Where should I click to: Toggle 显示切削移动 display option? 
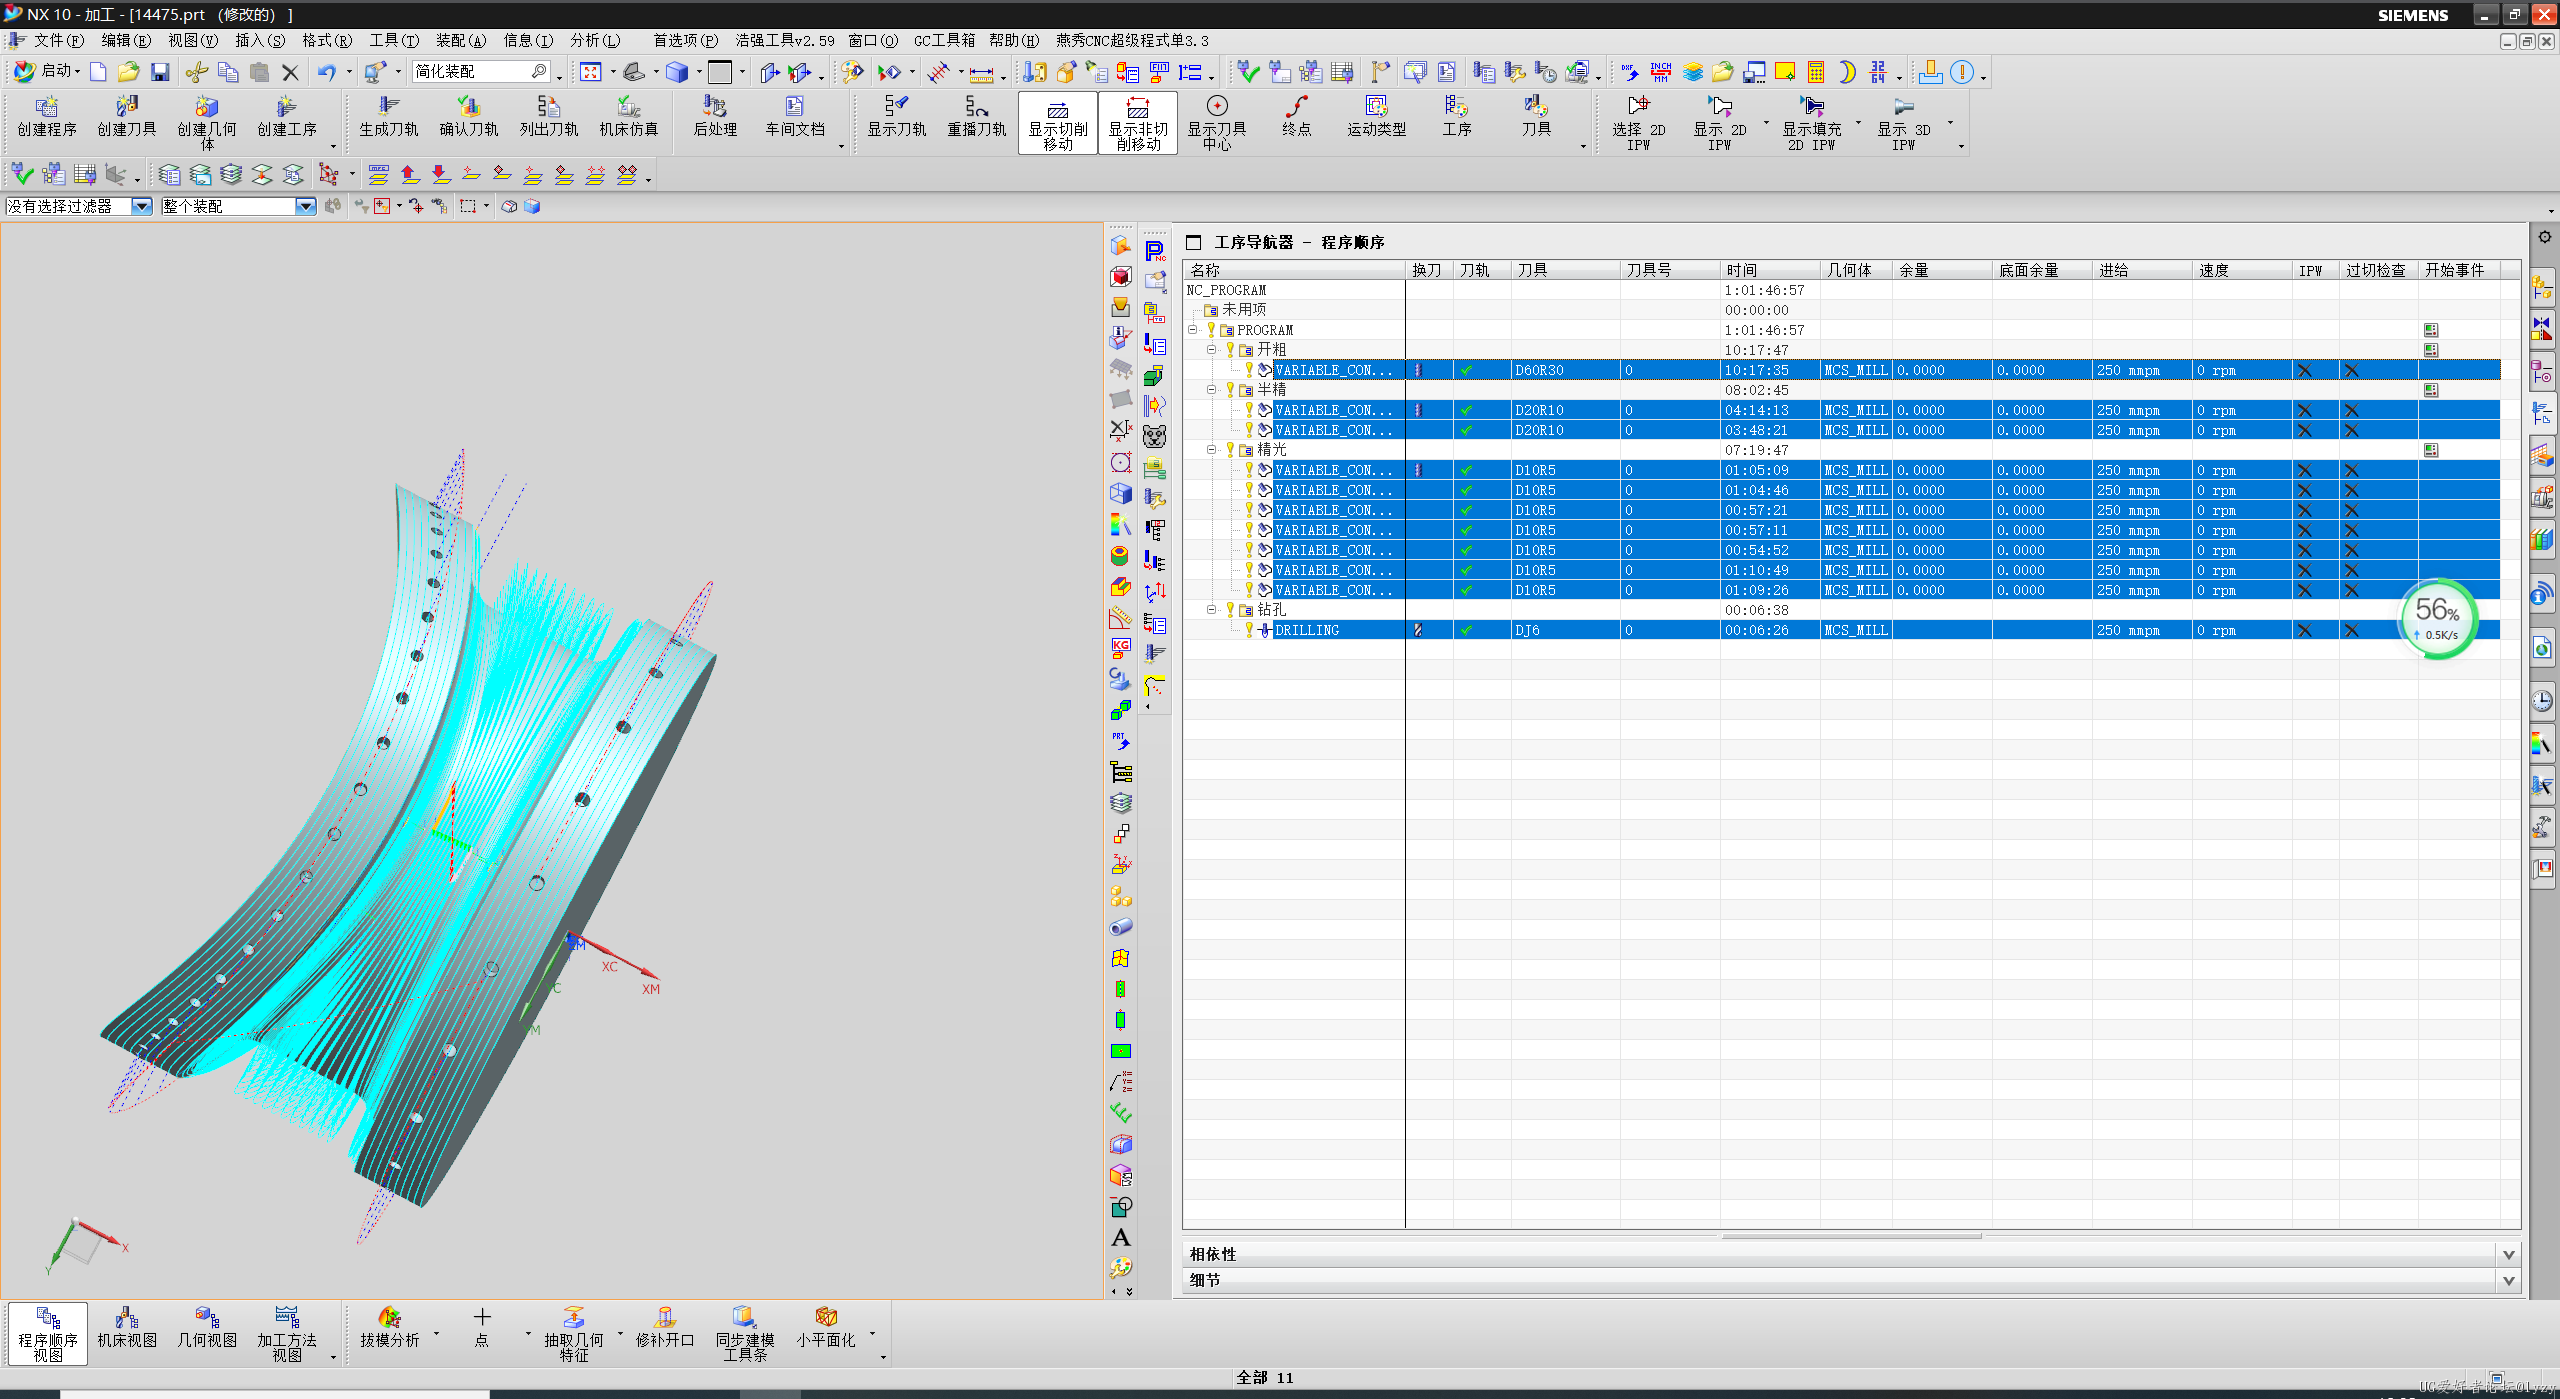click(x=1058, y=123)
